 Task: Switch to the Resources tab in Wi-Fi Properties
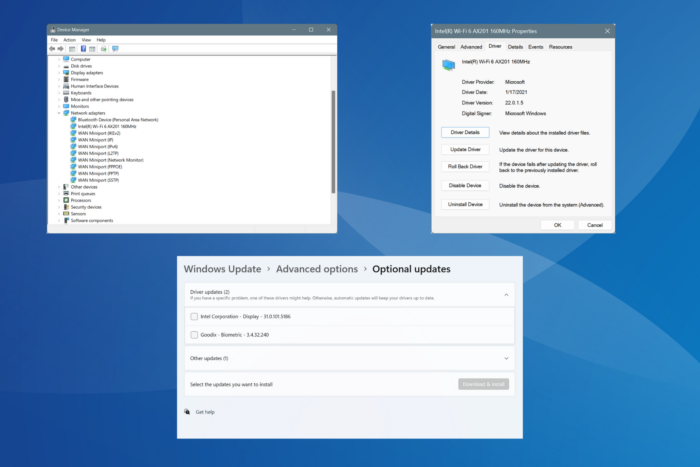point(560,47)
